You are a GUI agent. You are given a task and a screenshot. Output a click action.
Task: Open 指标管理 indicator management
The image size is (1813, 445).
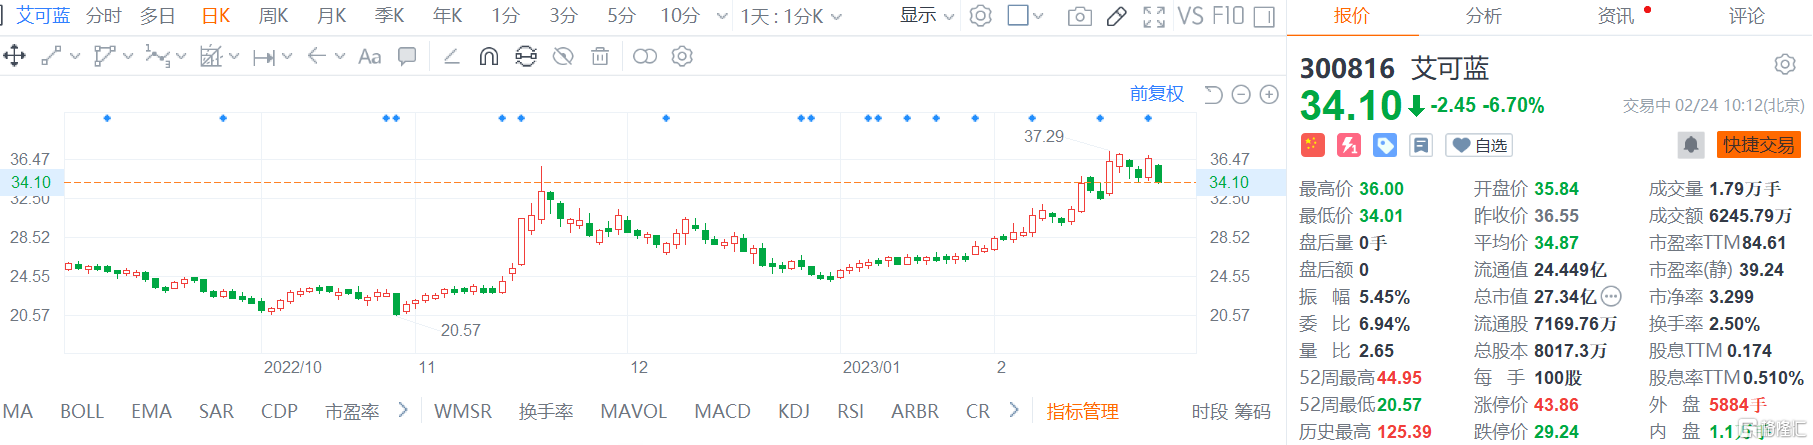[1083, 411]
